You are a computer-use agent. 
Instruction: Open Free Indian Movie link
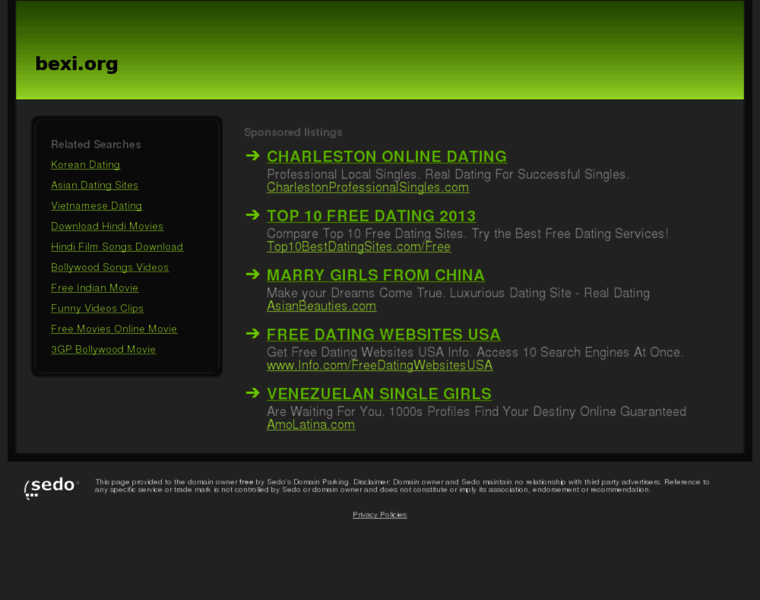(x=95, y=288)
